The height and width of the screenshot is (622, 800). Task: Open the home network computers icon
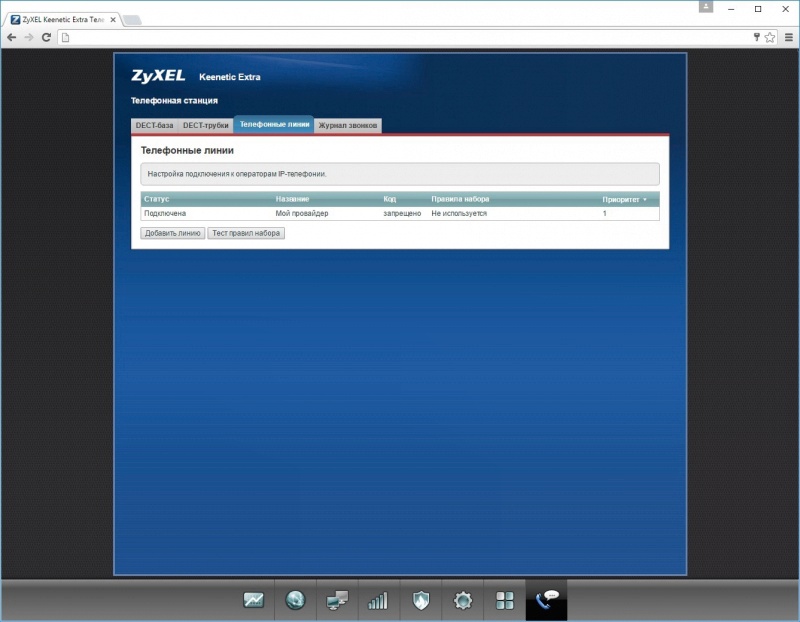[x=337, y=600]
